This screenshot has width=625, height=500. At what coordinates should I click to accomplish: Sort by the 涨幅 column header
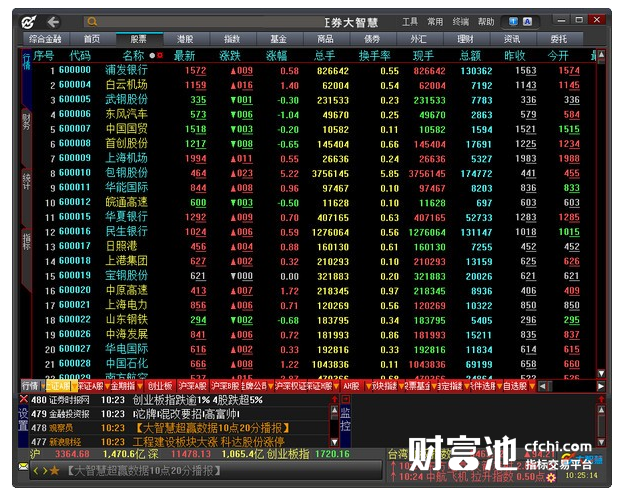[x=276, y=56]
